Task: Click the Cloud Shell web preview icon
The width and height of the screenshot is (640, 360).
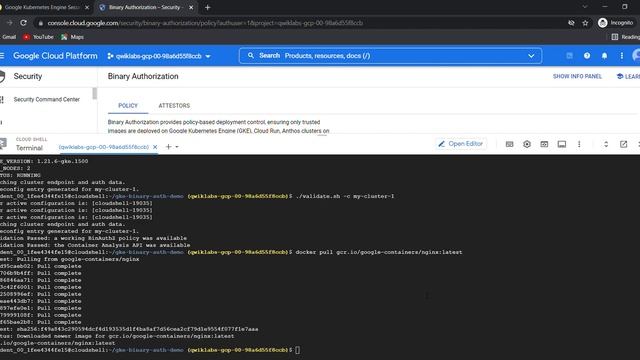Action: point(544,144)
